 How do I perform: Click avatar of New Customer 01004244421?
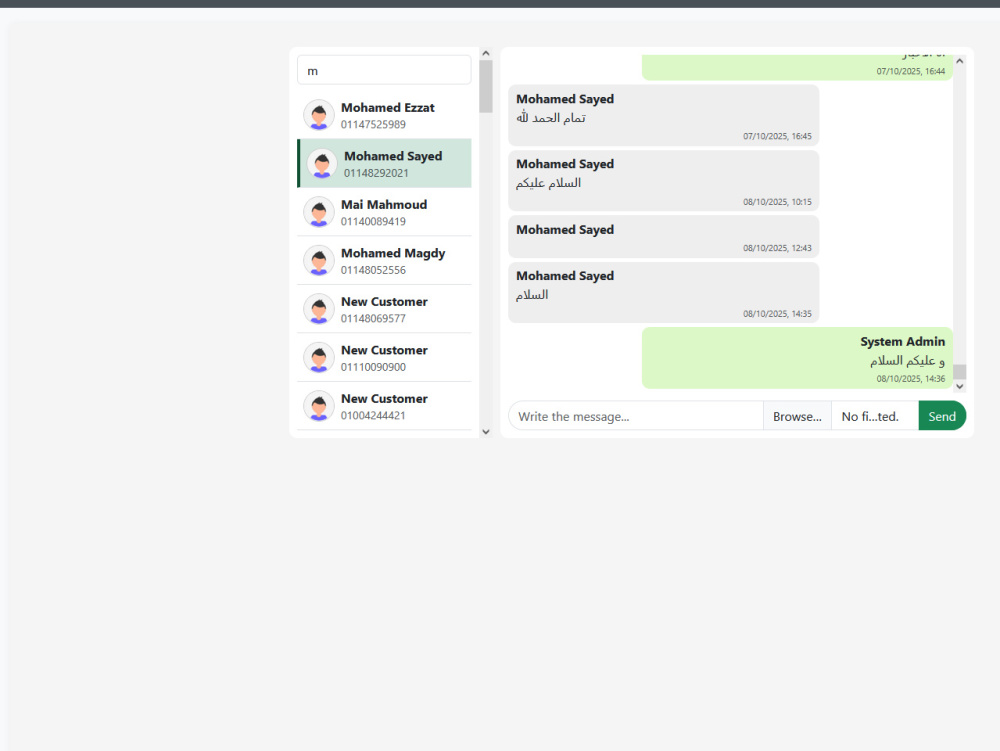(x=319, y=406)
